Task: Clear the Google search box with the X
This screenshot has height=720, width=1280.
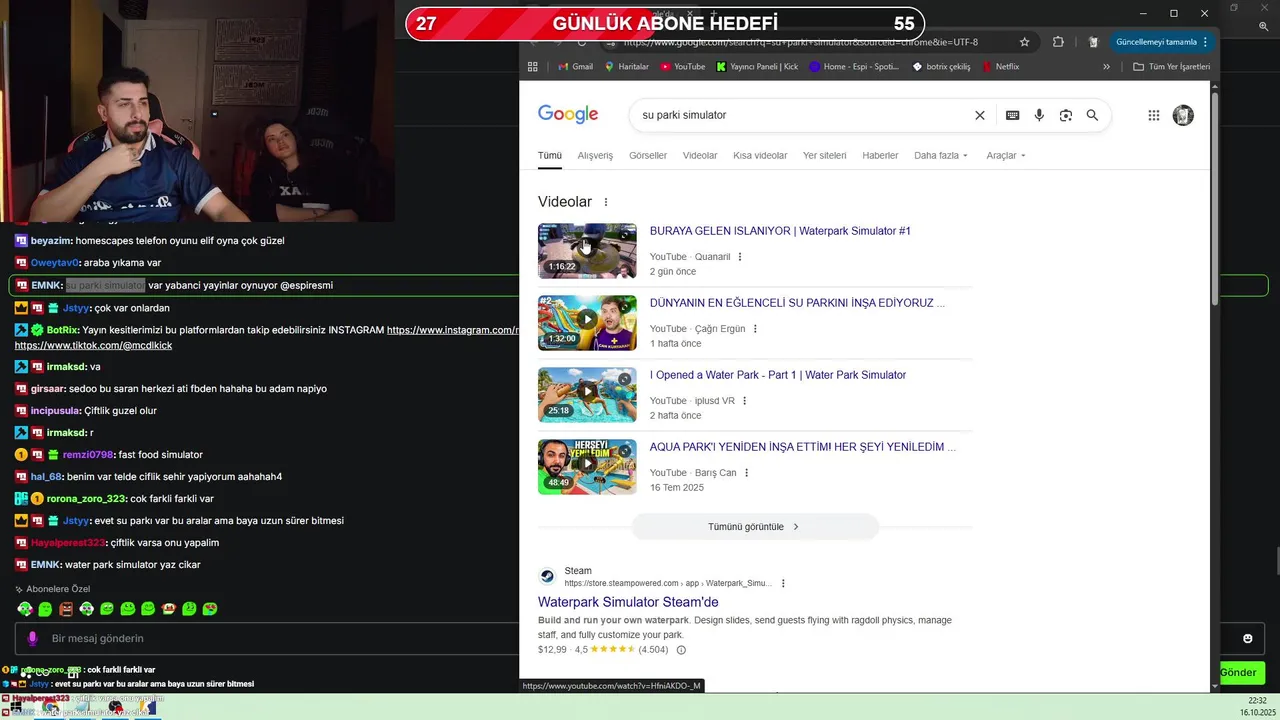Action: pyautogui.click(x=980, y=115)
